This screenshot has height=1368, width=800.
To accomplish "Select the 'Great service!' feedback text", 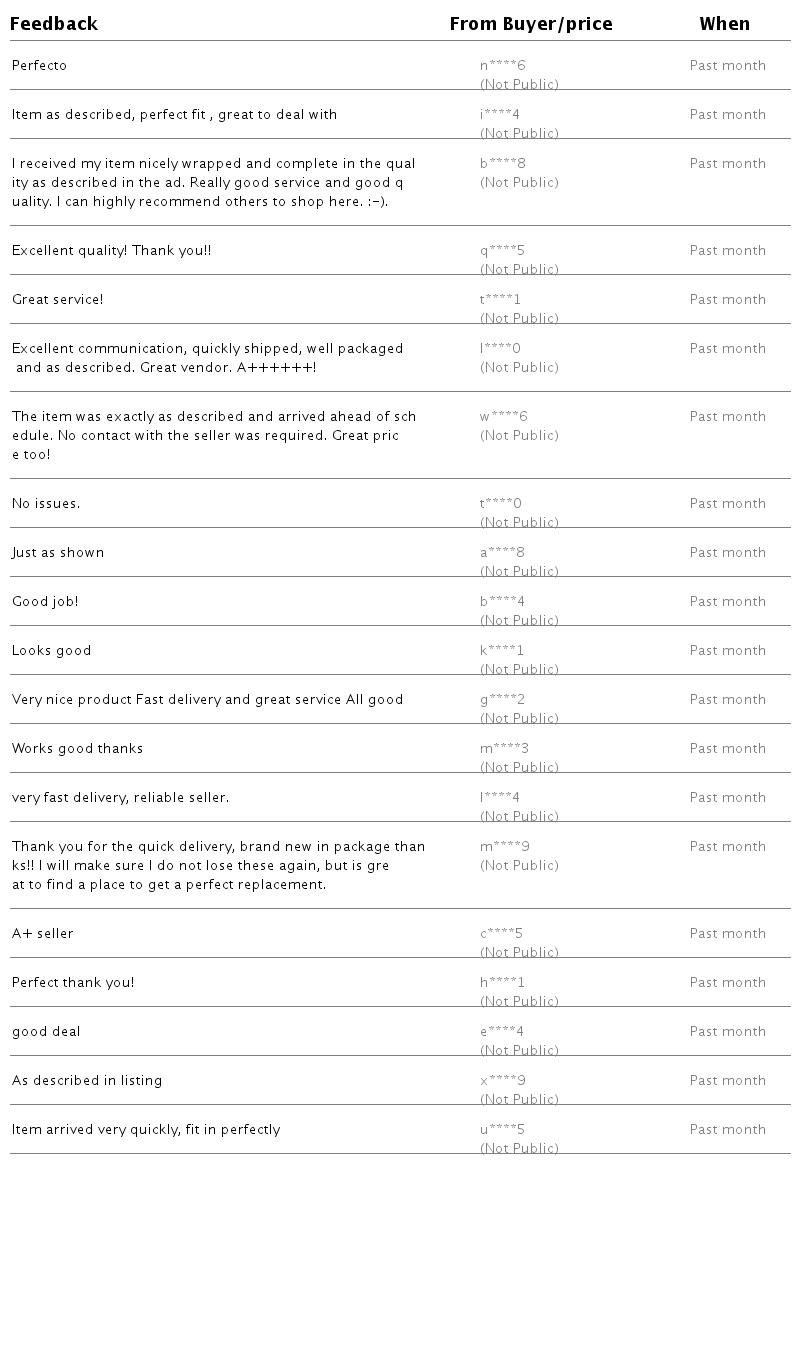I will 57,300.
